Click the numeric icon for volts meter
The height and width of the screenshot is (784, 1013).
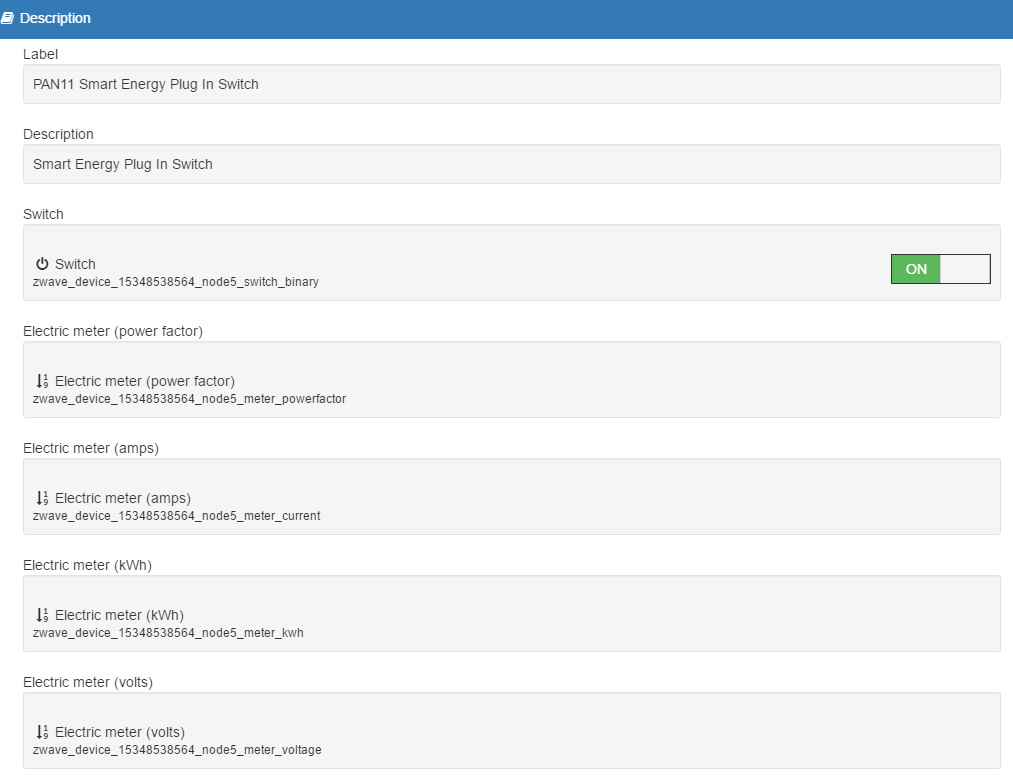[42, 732]
